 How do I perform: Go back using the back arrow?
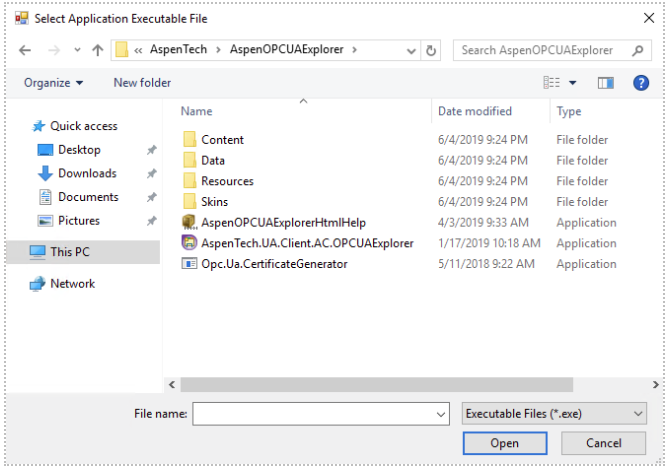point(25,50)
